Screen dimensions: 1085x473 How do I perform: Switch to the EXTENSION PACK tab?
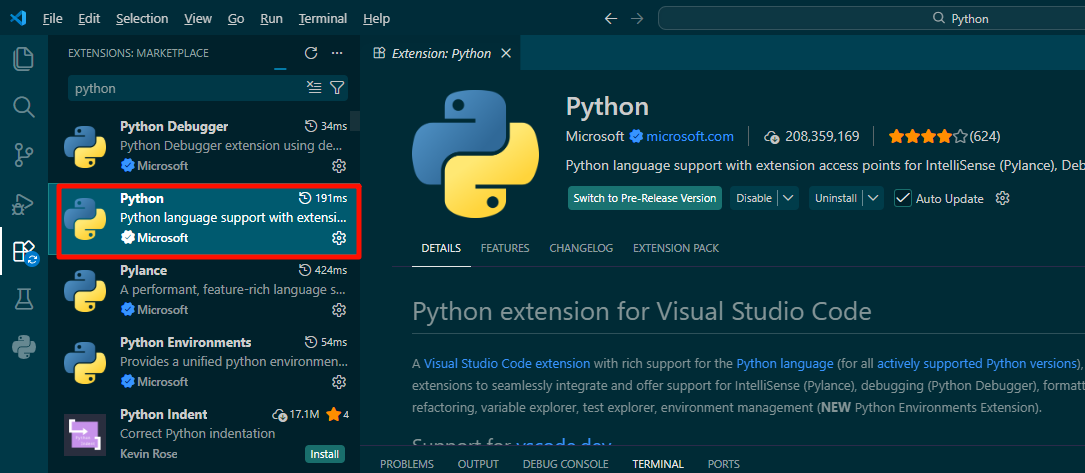click(x=676, y=248)
